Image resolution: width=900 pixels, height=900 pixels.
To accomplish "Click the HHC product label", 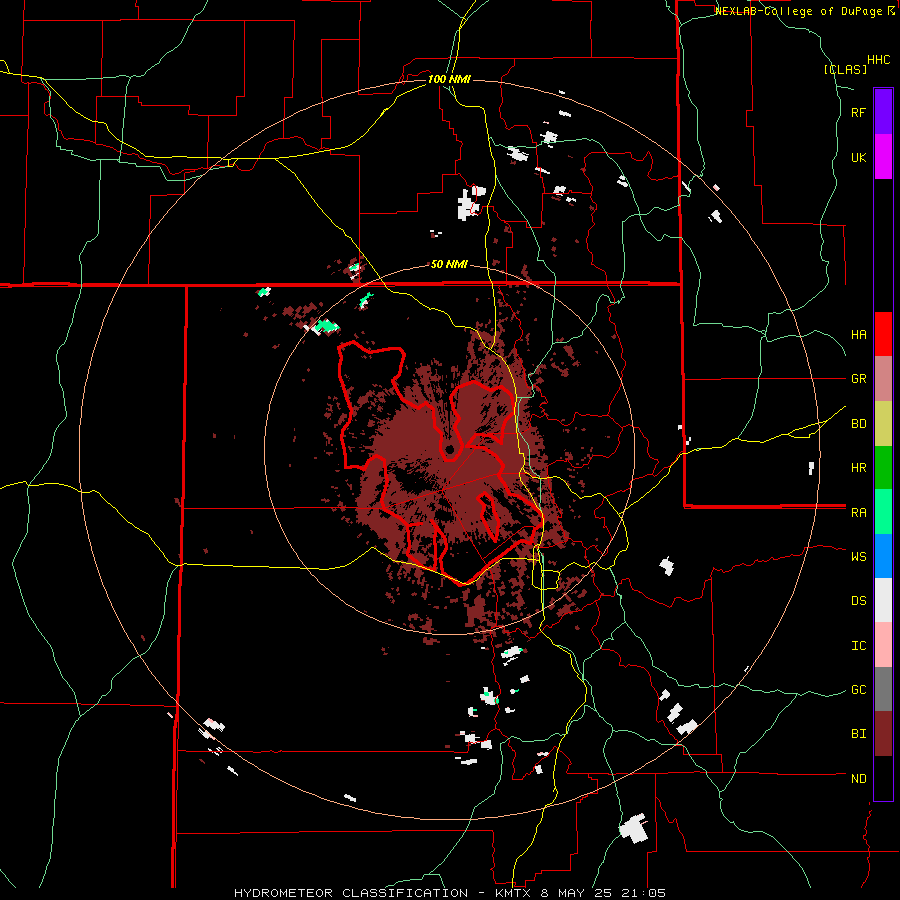I will [879, 60].
